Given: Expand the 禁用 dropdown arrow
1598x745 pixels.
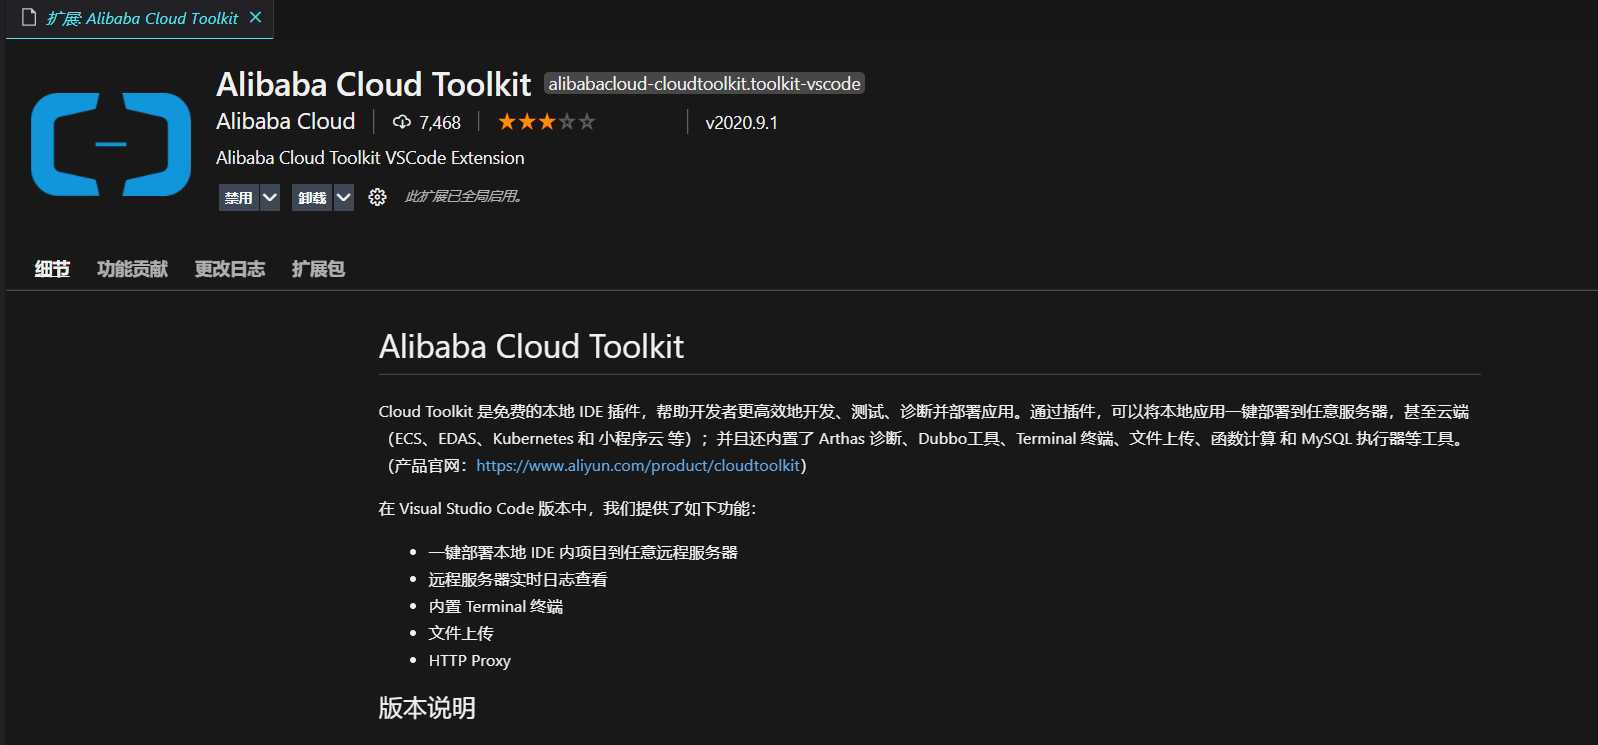Looking at the screenshot, I should coord(270,197).
